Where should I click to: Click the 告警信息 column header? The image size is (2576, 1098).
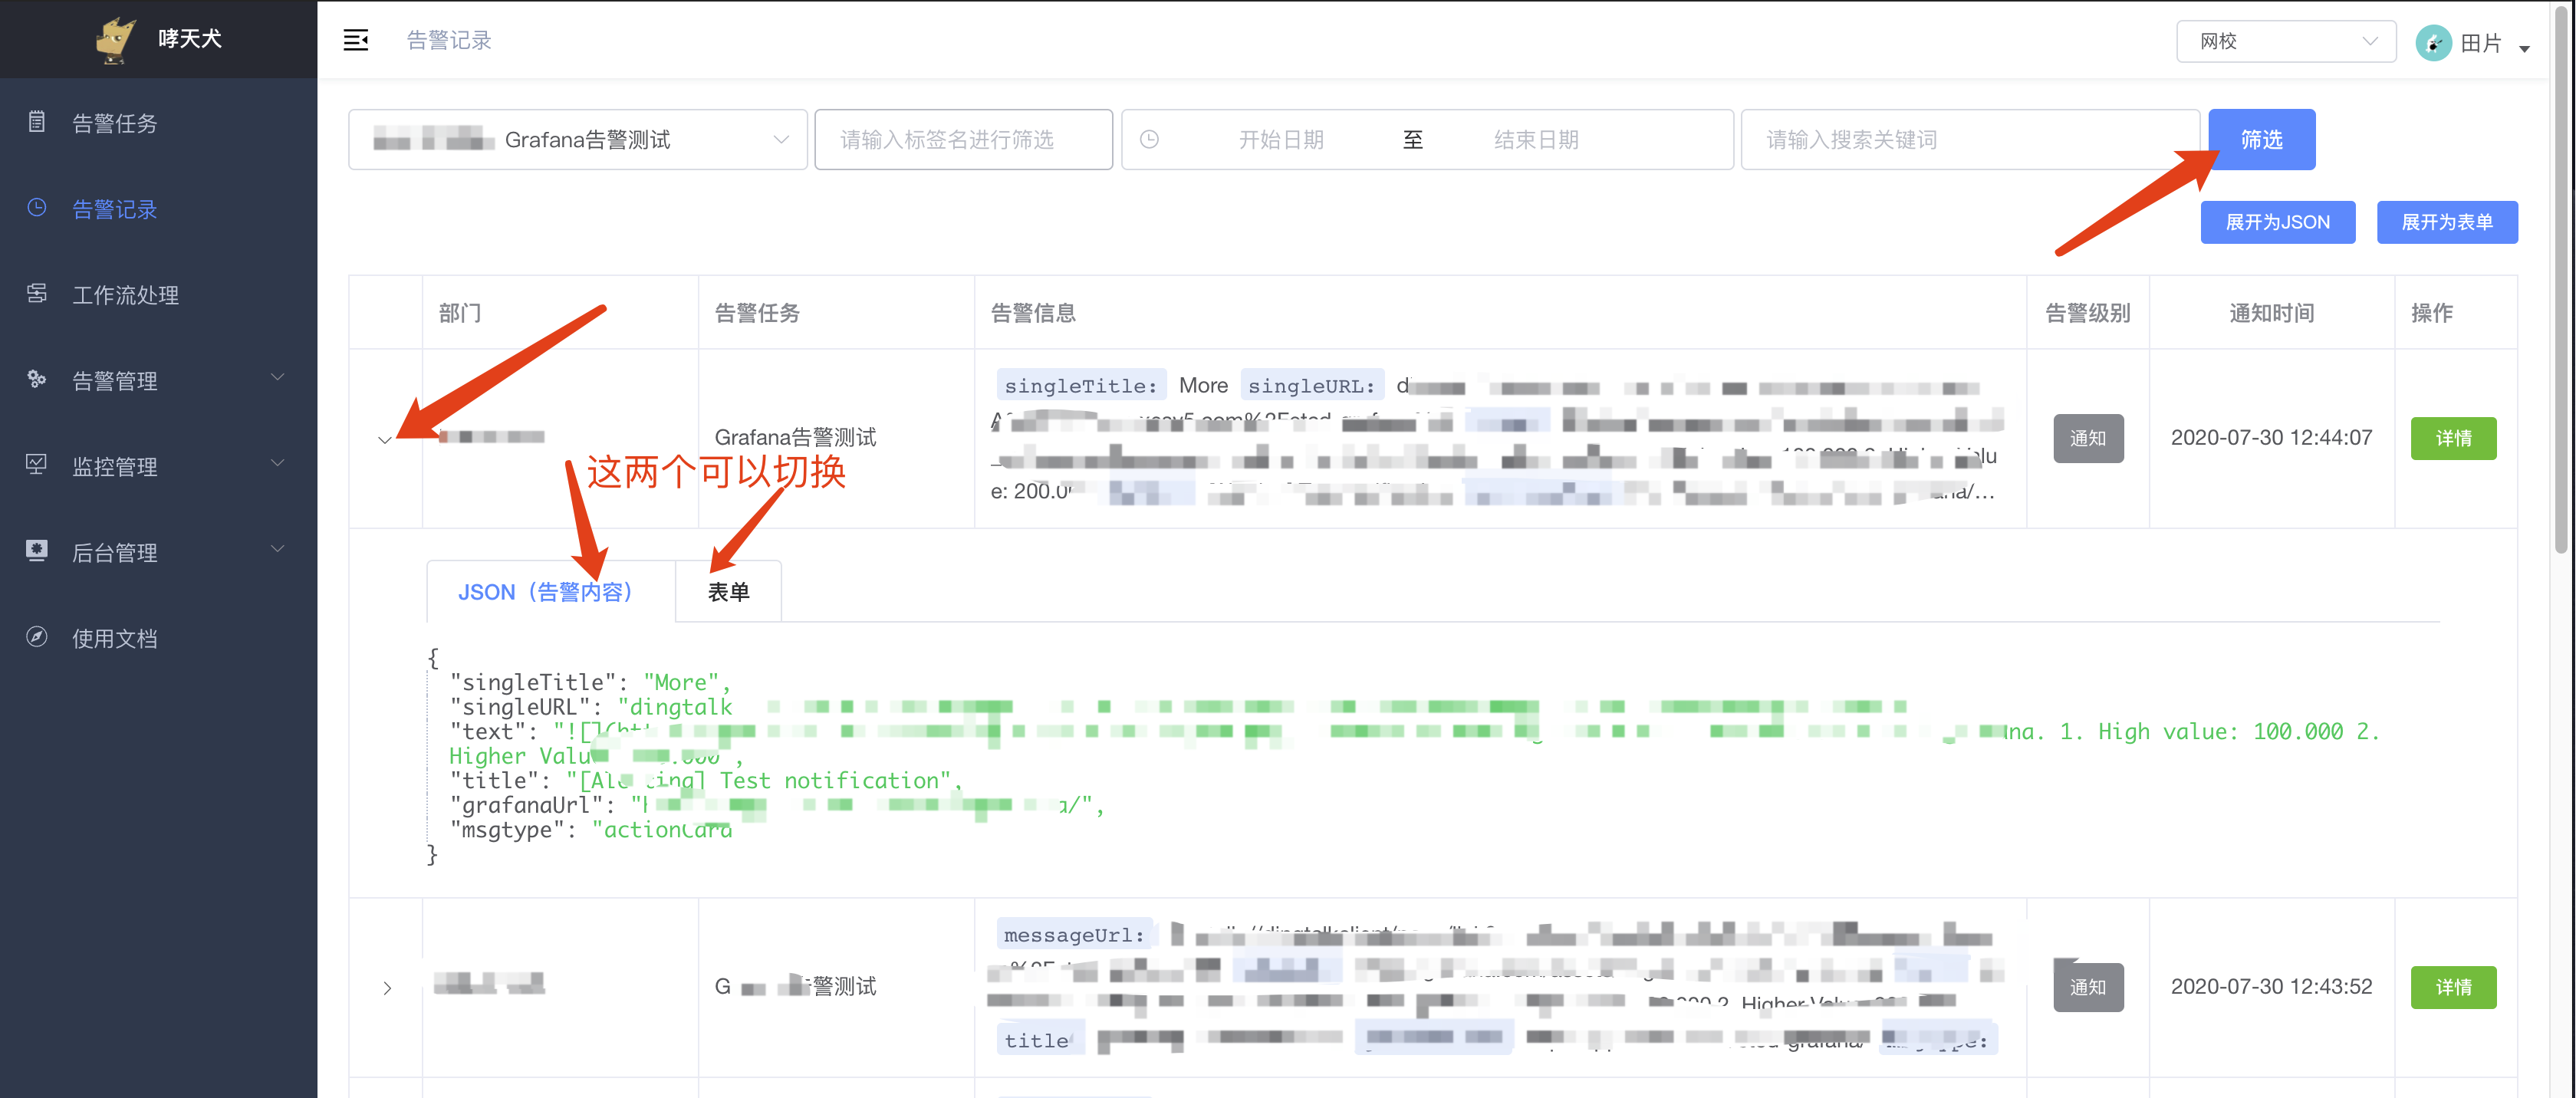(x=1033, y=313)
